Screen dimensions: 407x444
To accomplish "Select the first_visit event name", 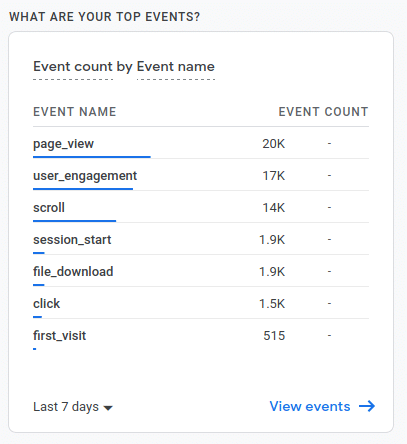I will [59, 336].
